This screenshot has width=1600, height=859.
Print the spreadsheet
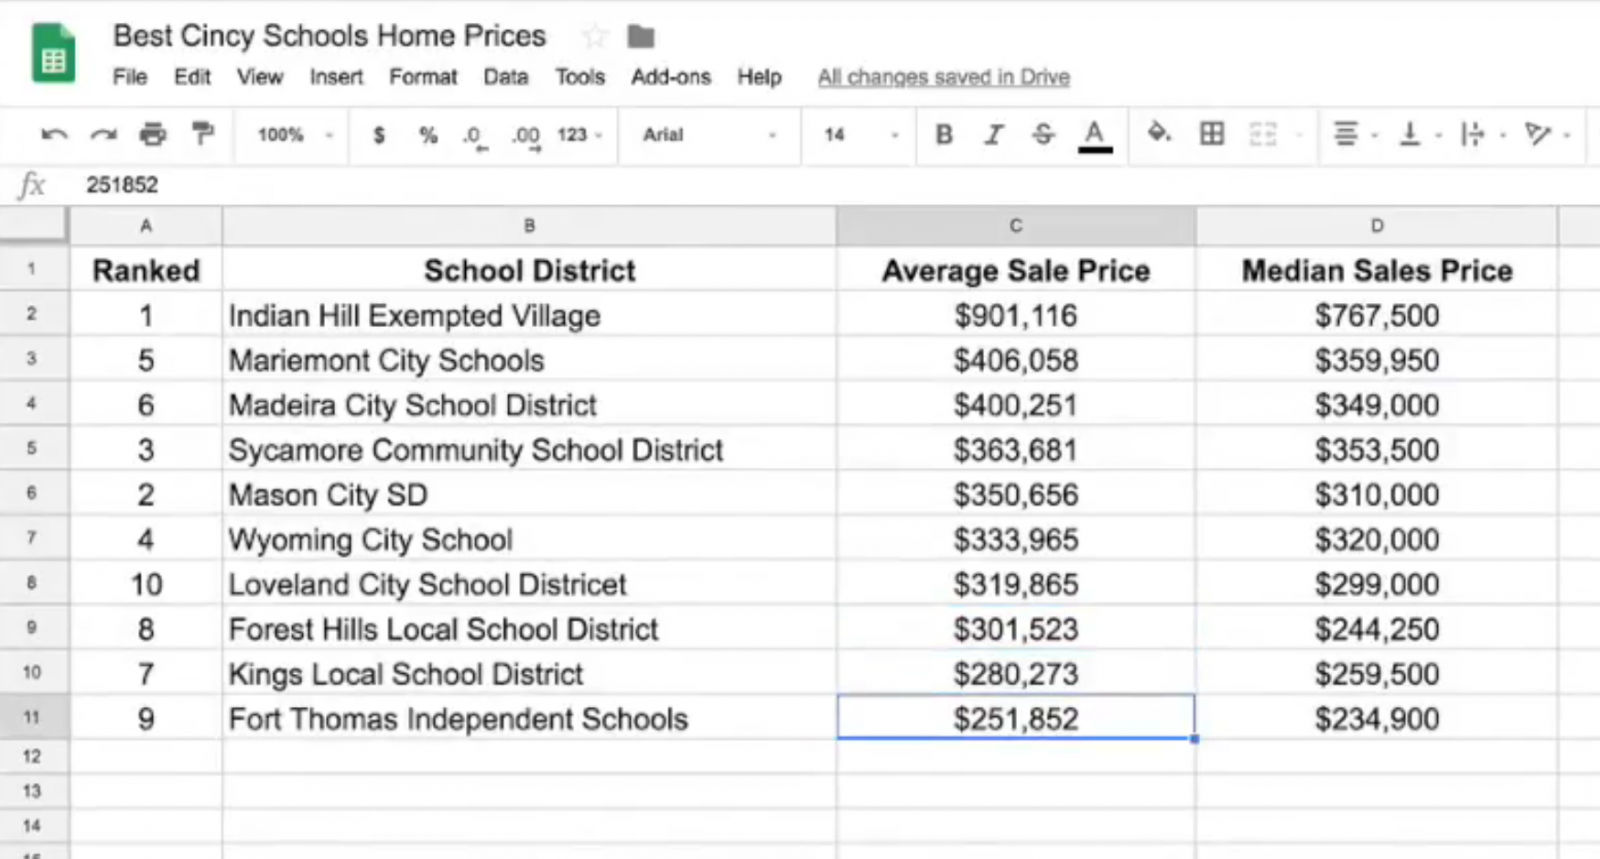pos(153,134)
